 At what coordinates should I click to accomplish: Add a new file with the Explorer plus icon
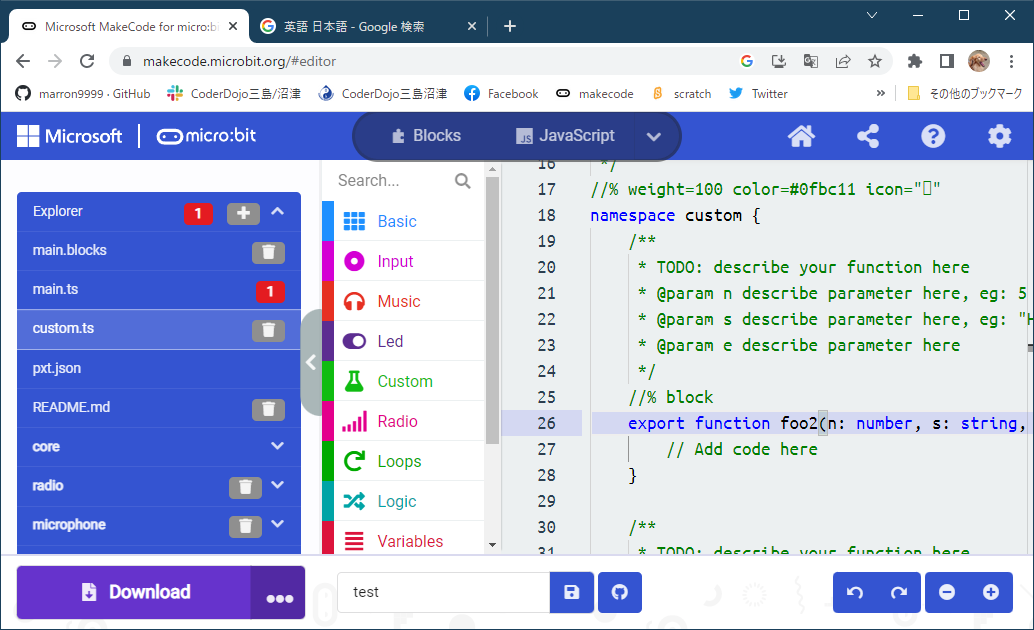(243, 212)
